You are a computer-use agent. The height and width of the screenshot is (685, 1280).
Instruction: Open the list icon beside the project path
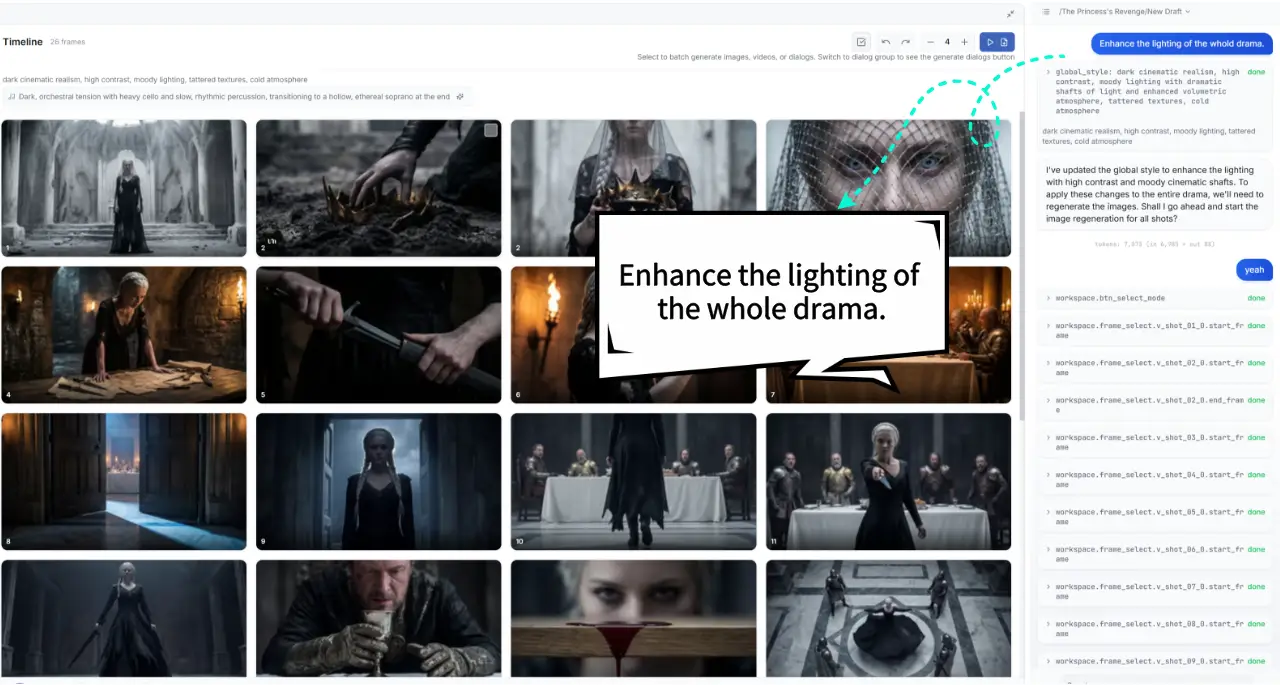click(1046, 12)
